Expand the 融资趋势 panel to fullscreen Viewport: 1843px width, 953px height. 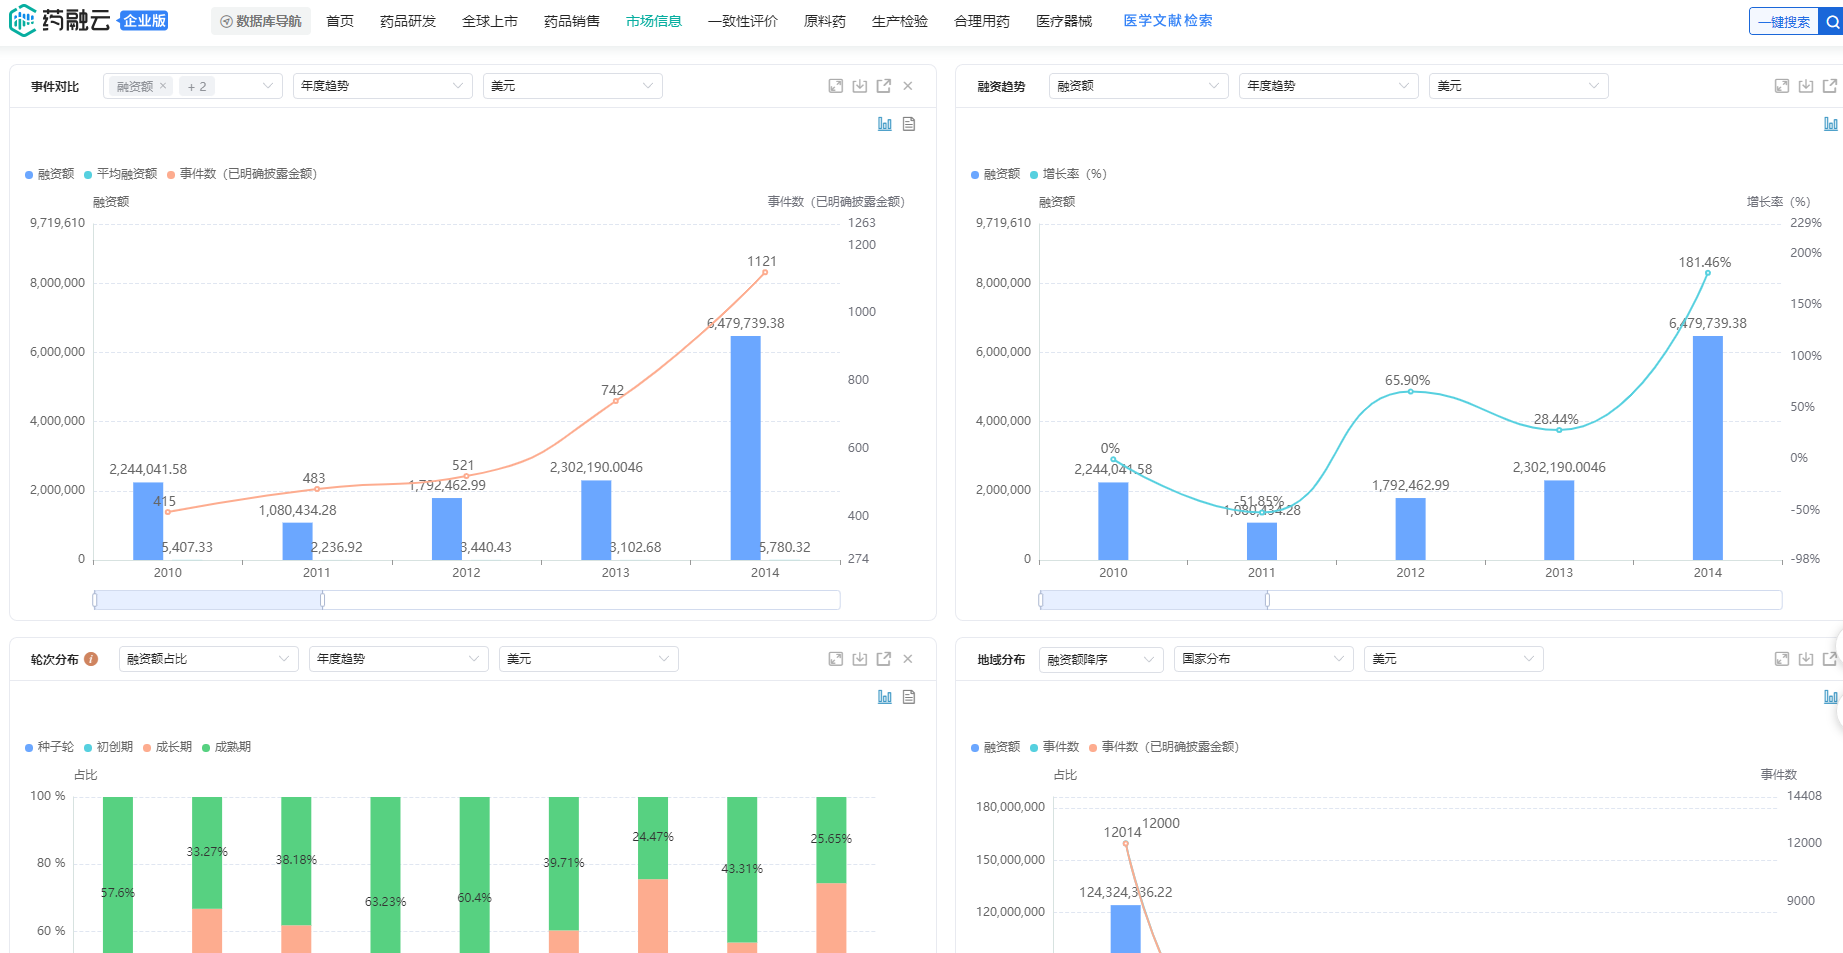coord(1782,86)
